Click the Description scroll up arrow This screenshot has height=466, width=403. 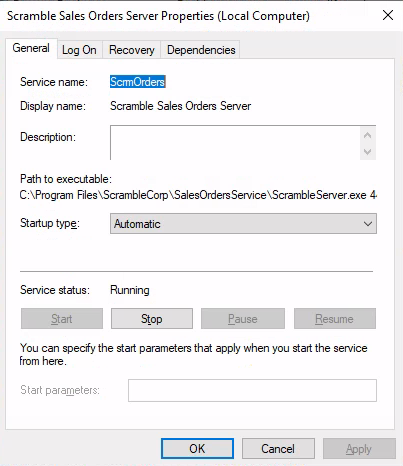tap(368, 135)
